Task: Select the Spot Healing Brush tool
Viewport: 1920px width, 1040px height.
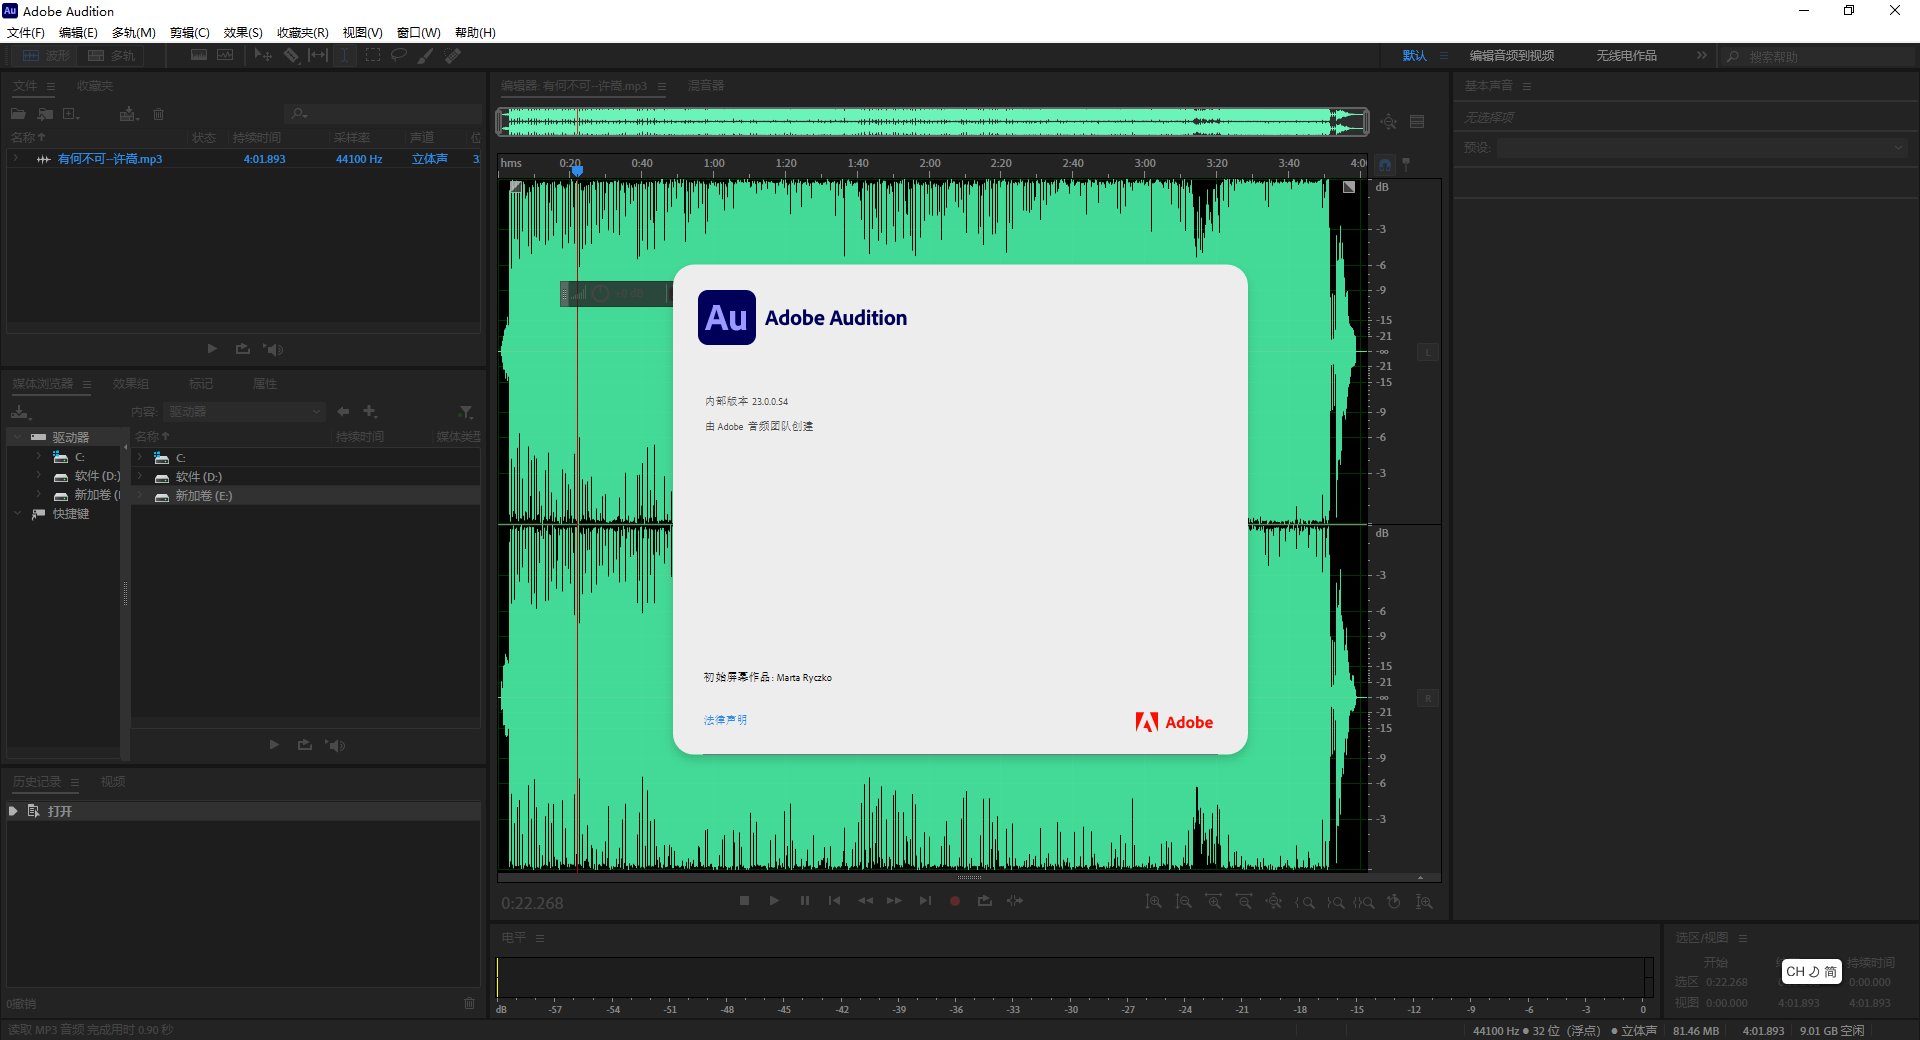Action: [452, 55]
